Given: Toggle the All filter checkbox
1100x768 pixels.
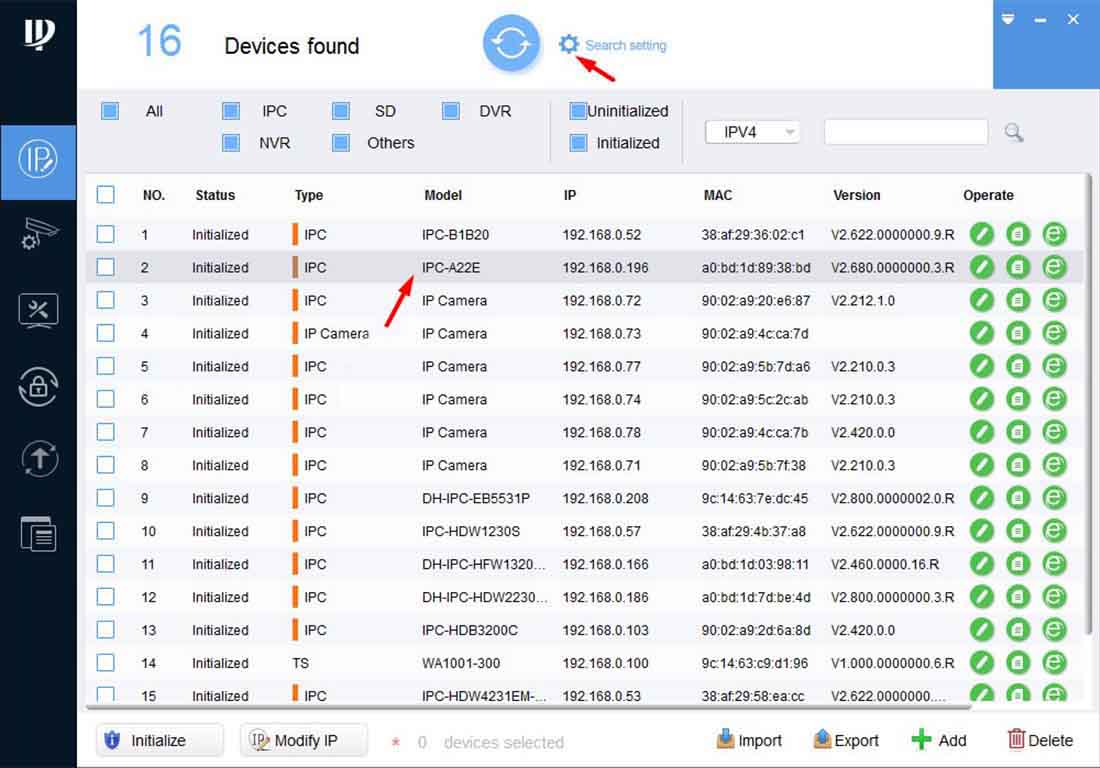Looking at the screenshot, I should coord(110,111).
